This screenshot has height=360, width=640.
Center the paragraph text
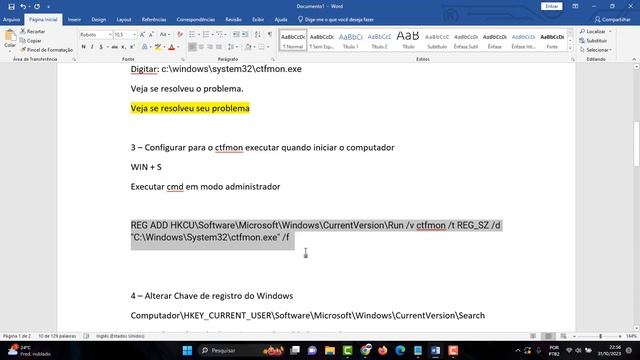click(x=201, y=47)
